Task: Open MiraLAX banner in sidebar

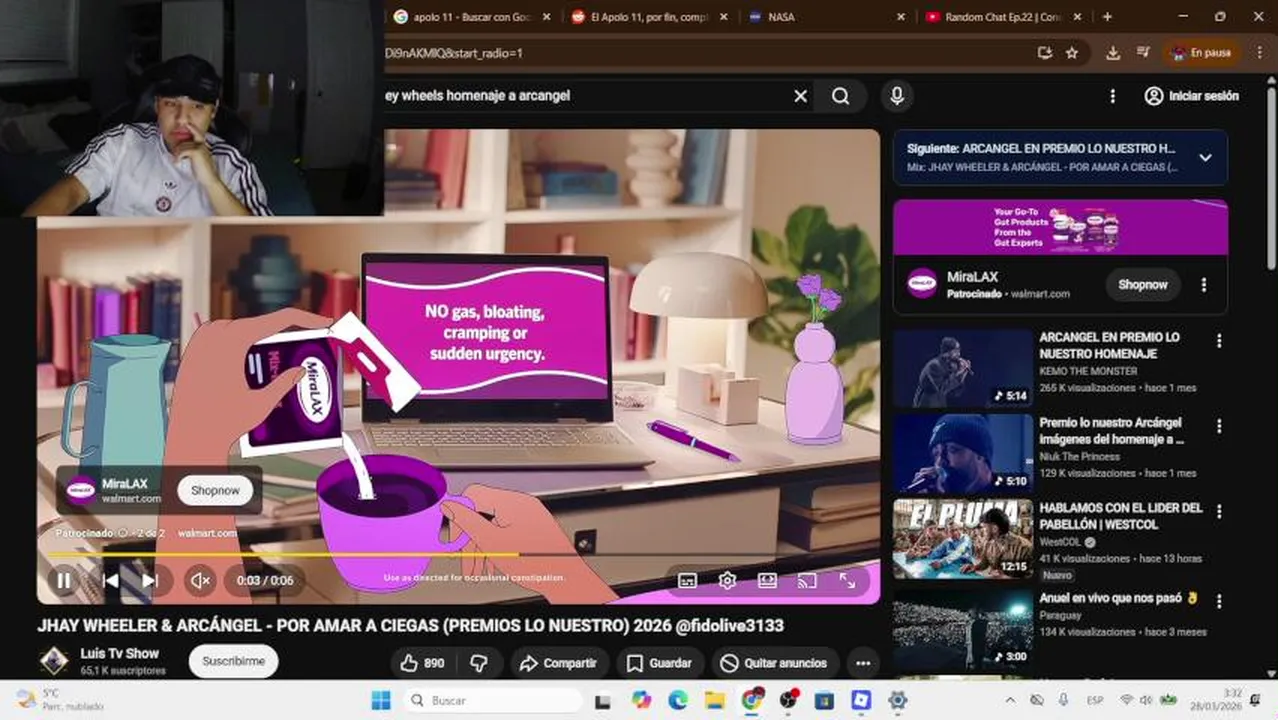Action: pos(1060,227)
